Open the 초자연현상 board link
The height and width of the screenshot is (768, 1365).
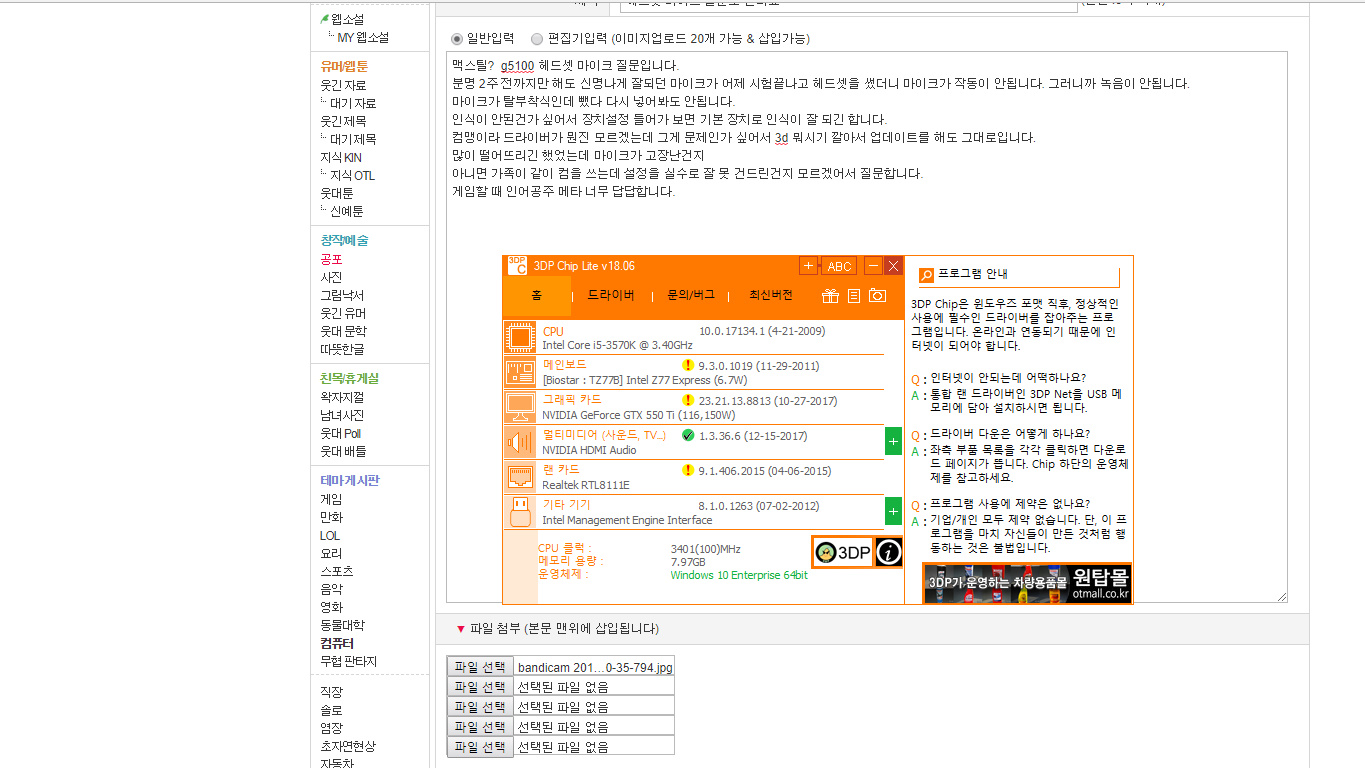tap(348, 746)
